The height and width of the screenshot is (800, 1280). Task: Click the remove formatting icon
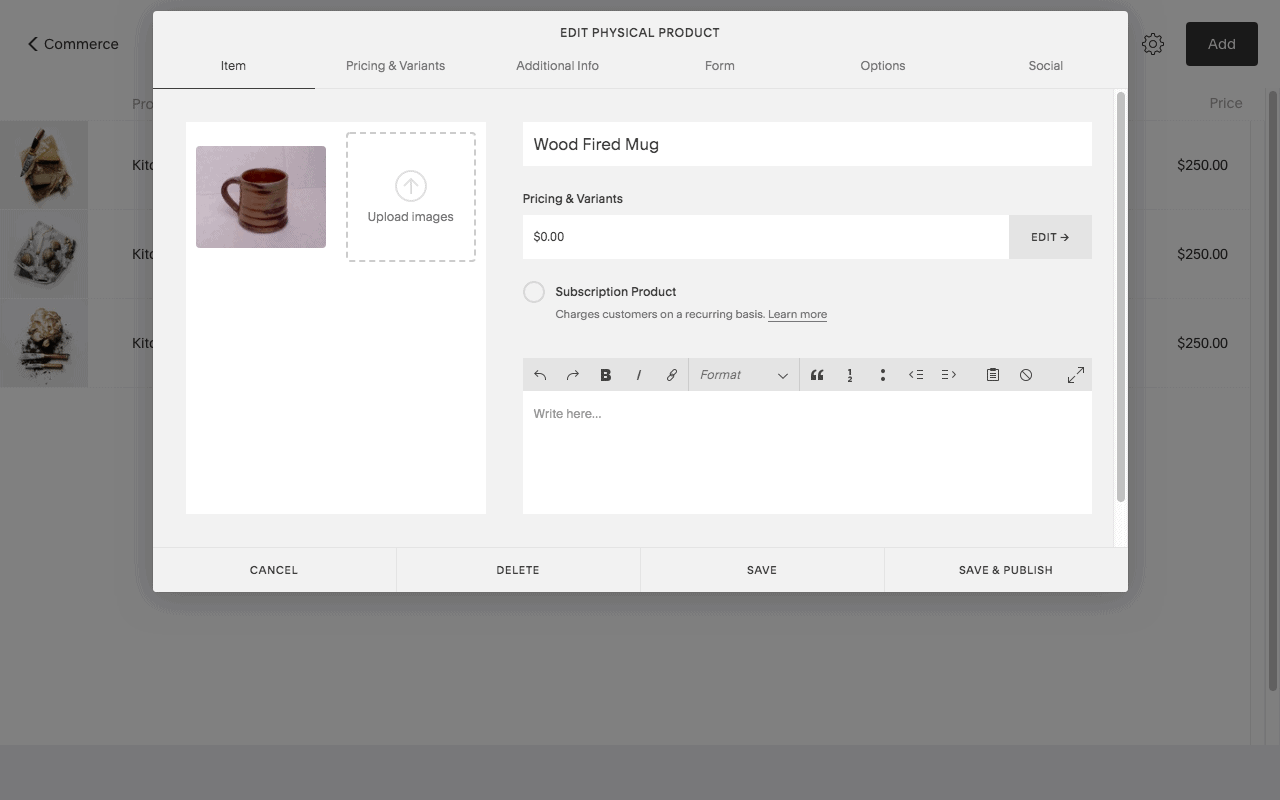[x=1026, y=375]
